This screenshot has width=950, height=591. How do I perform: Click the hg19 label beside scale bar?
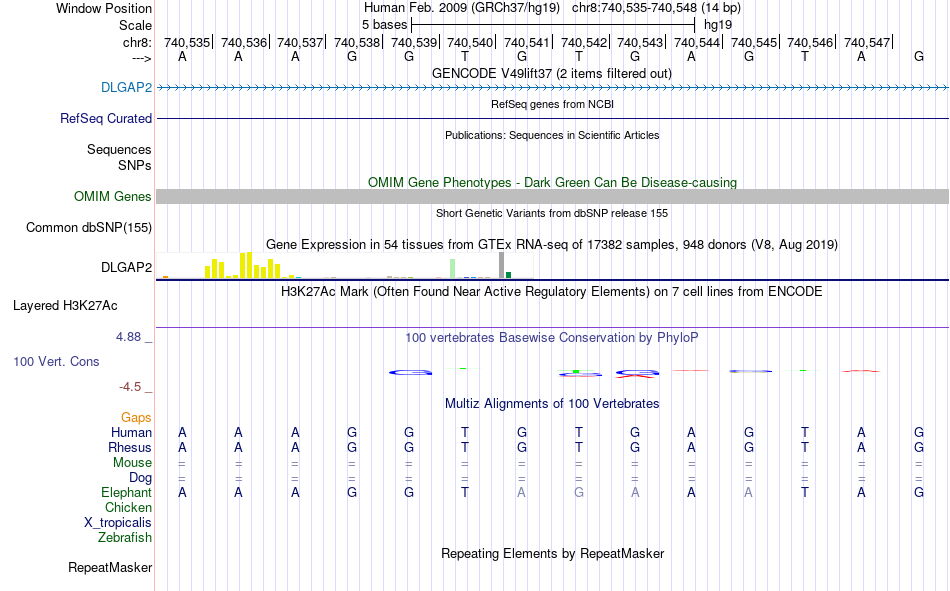click(x=718, y=25)
